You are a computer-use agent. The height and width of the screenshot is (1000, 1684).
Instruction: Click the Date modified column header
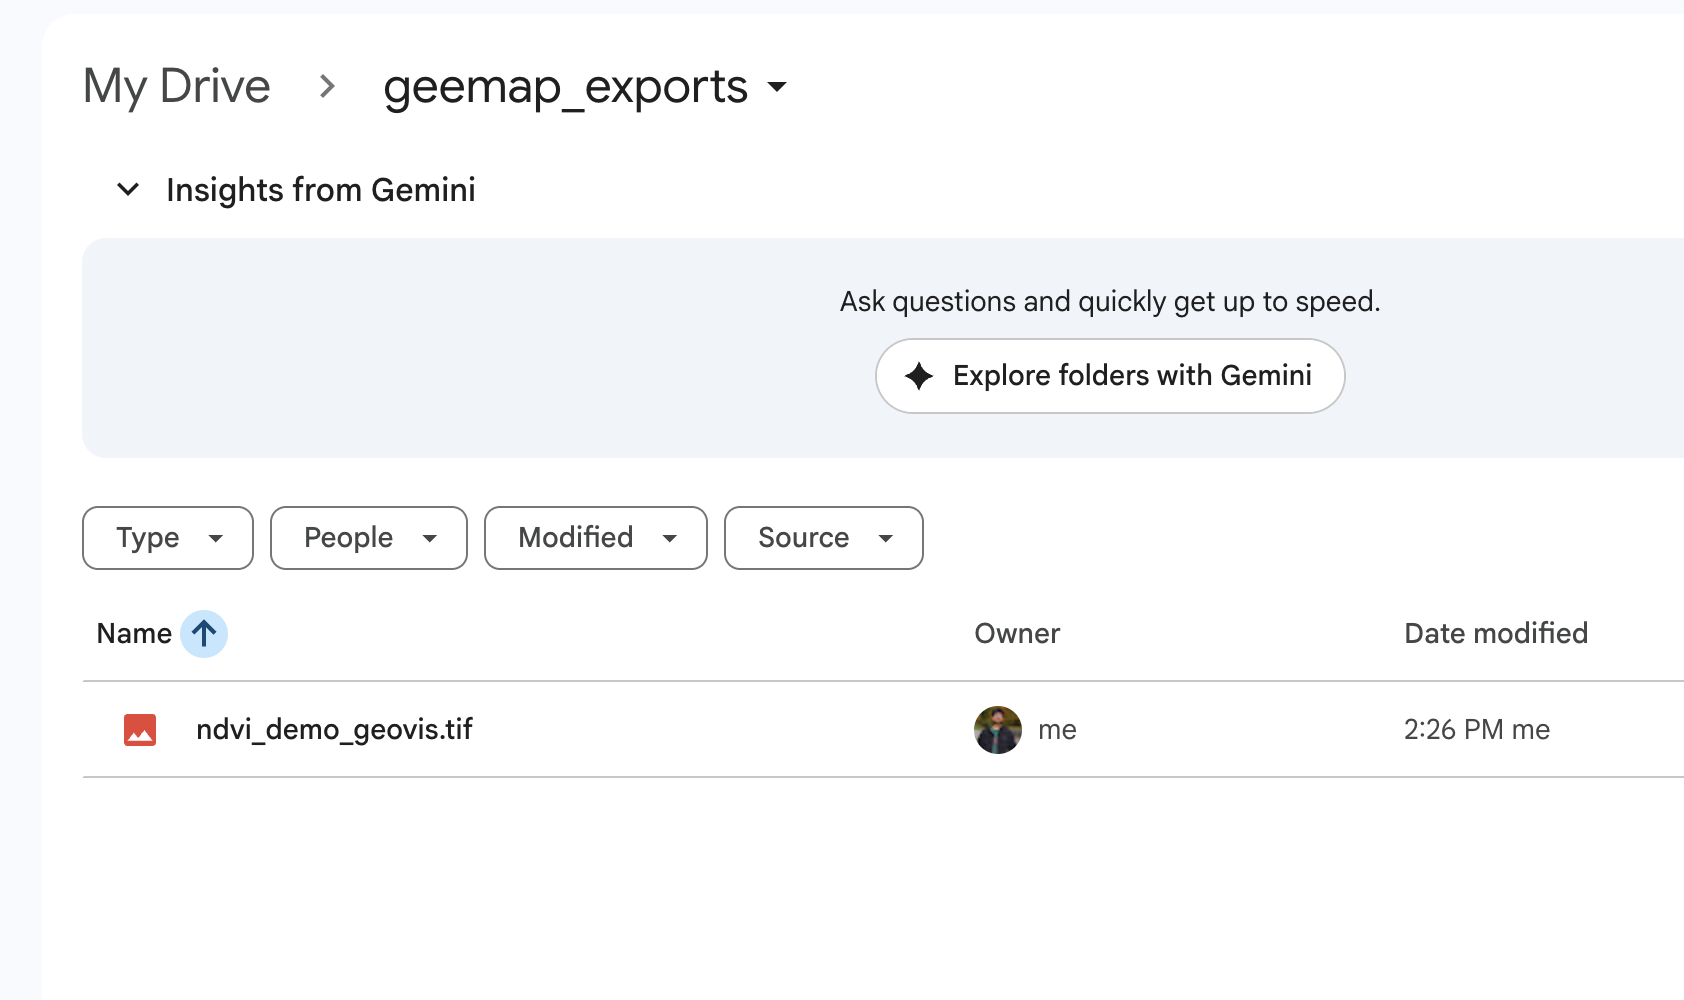click(x=1496, y=634)
